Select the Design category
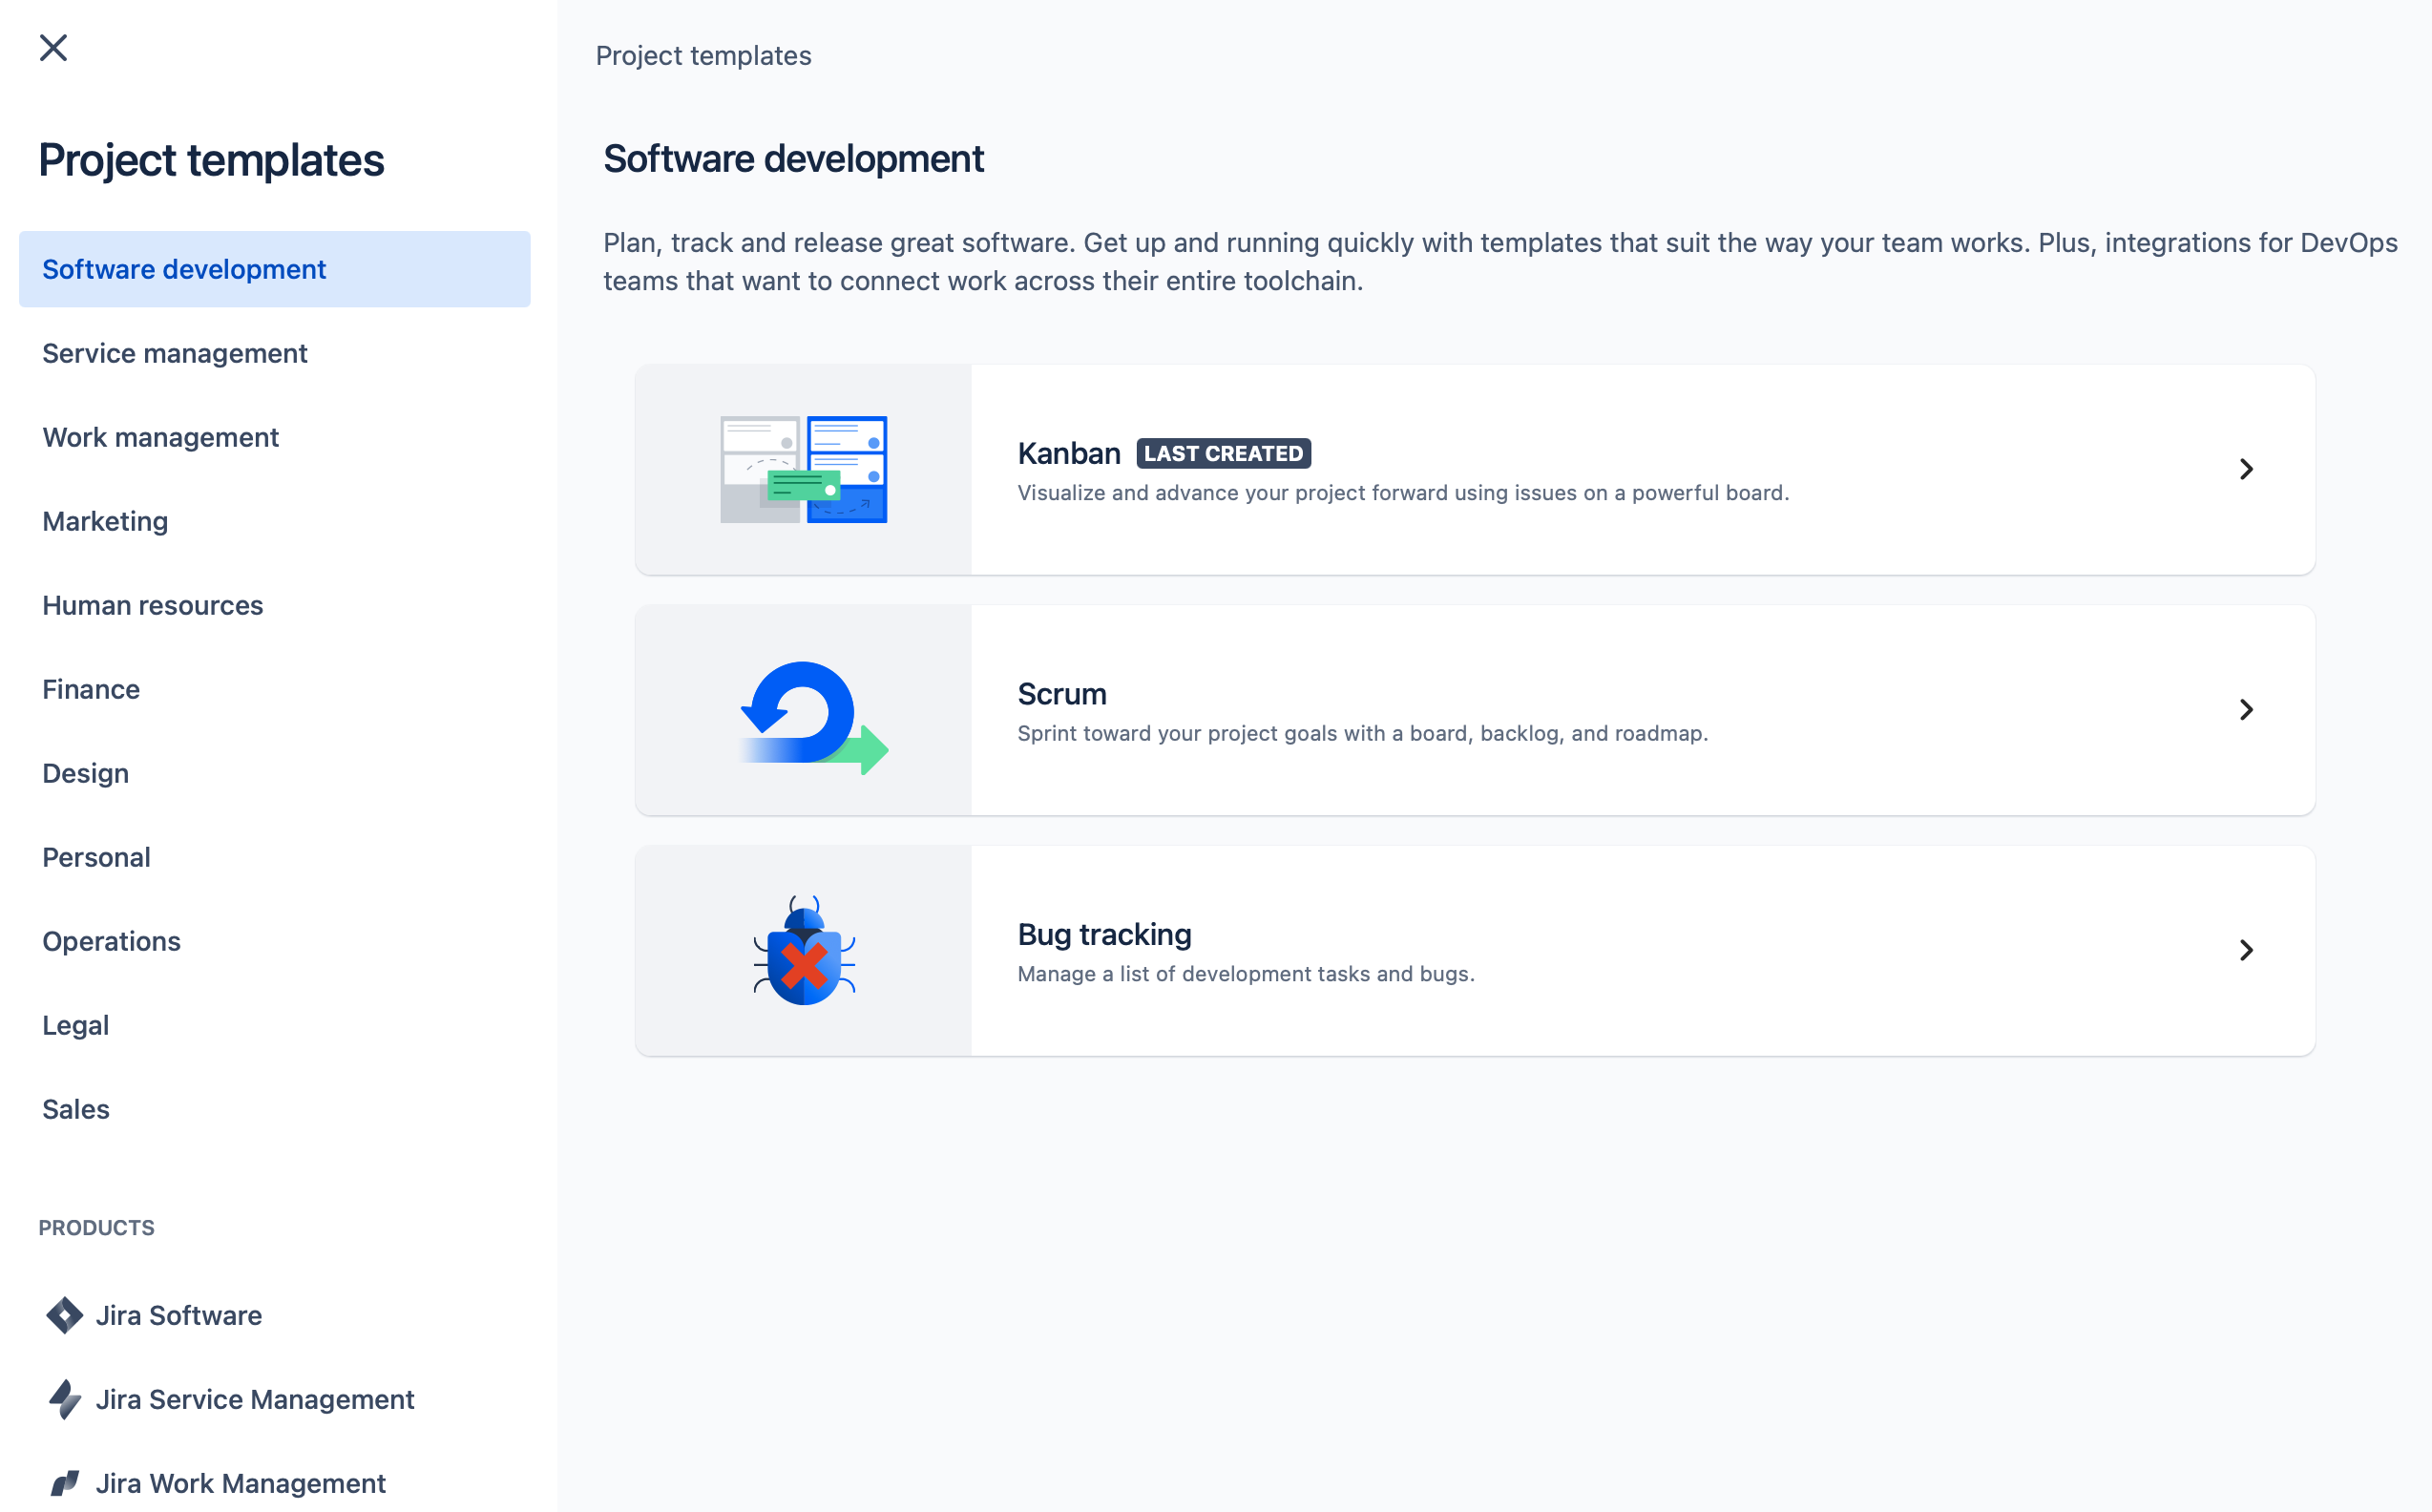Viewport: 2432px width, 1512px height. [274, 773]
